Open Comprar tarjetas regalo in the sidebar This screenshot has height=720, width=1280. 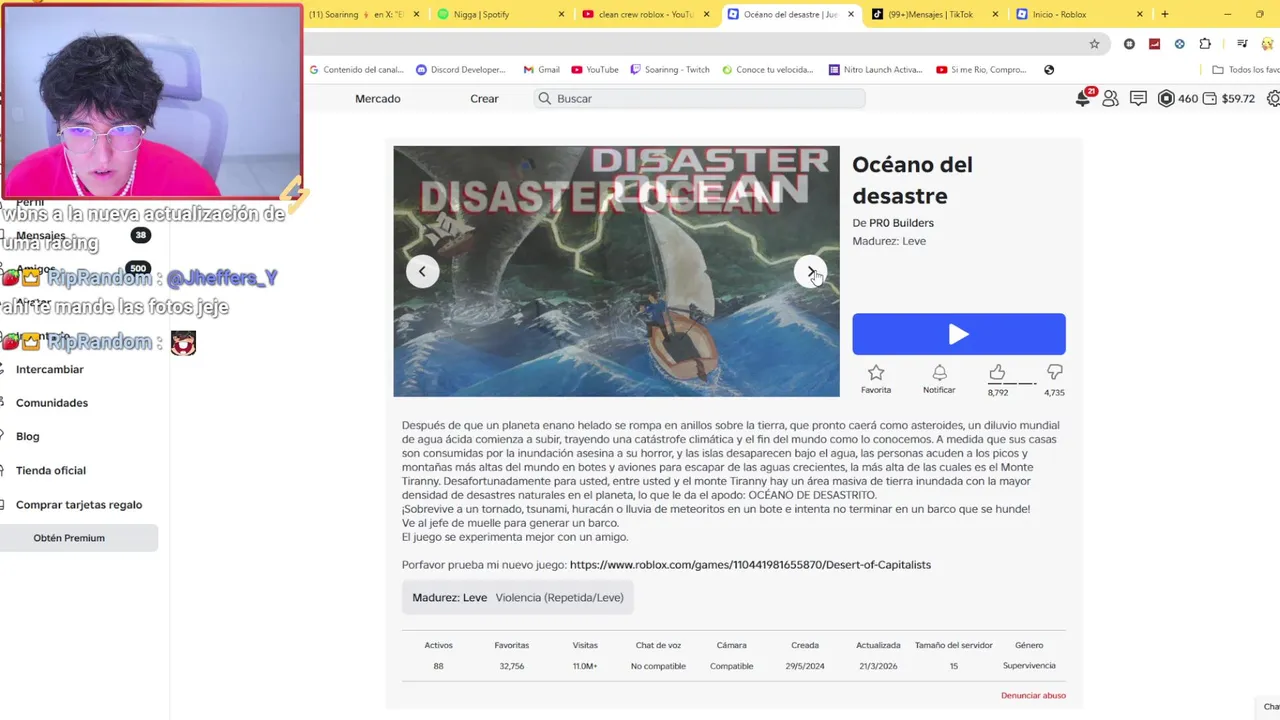tap(79, 505)
